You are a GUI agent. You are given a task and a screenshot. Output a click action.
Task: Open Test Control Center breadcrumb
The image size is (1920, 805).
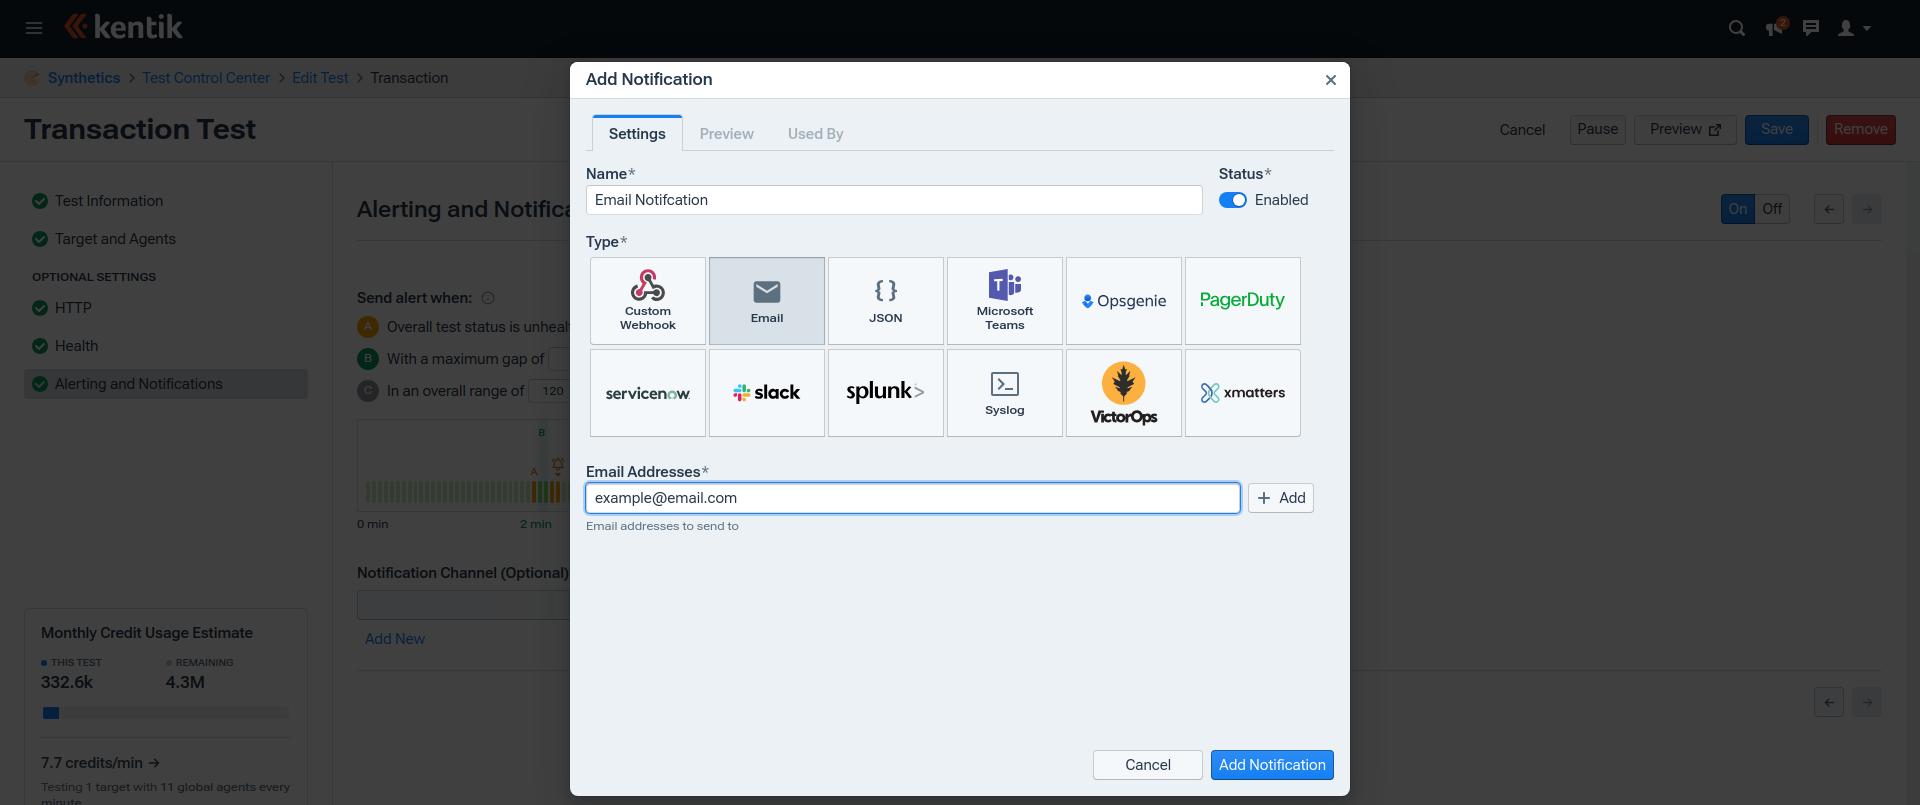[x=206, y=78]
